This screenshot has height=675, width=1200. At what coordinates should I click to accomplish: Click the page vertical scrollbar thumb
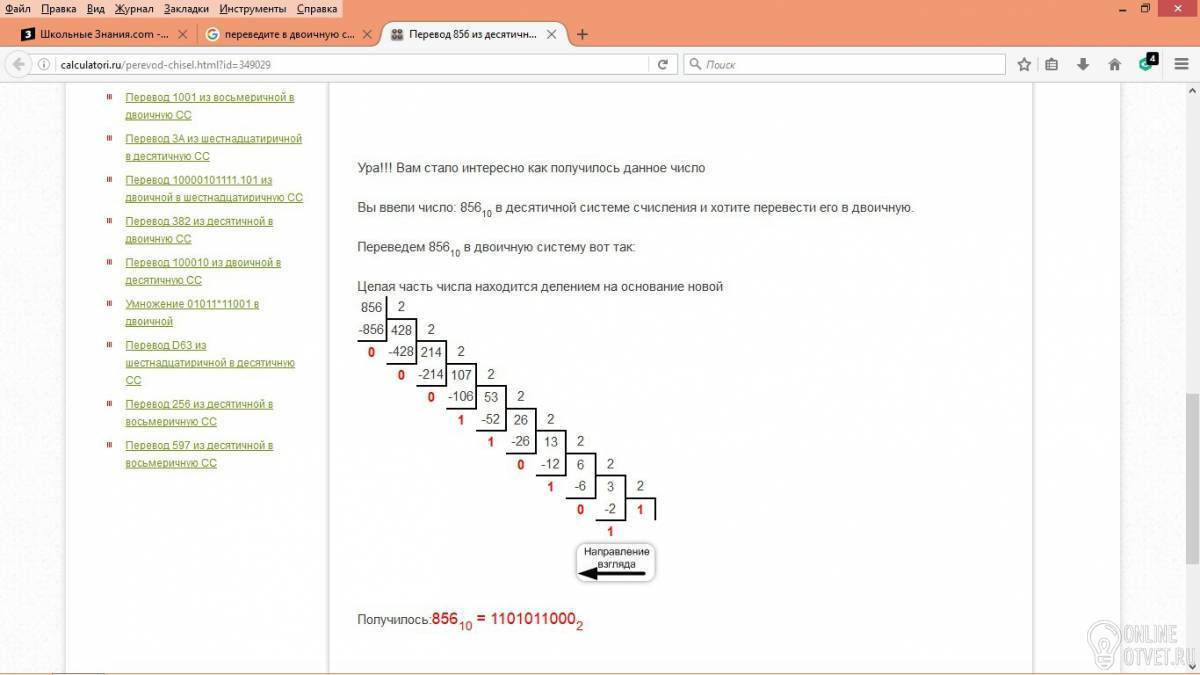[1192, 478]
